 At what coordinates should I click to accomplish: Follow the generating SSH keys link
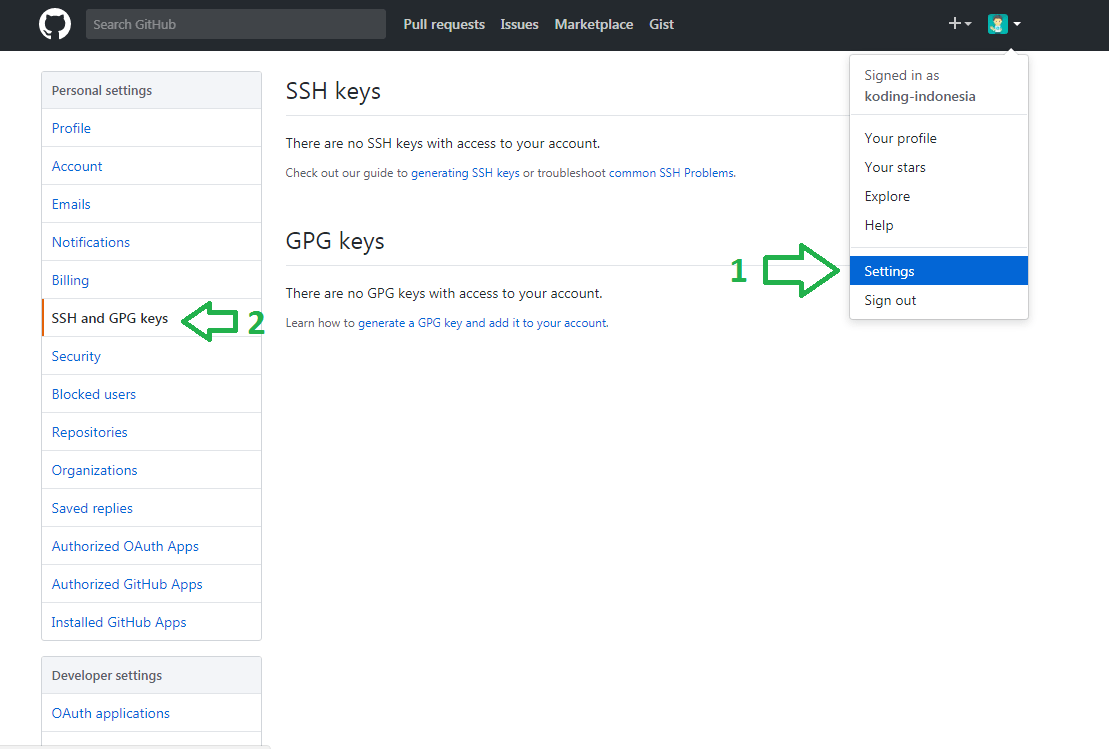[x=465, y=173]
